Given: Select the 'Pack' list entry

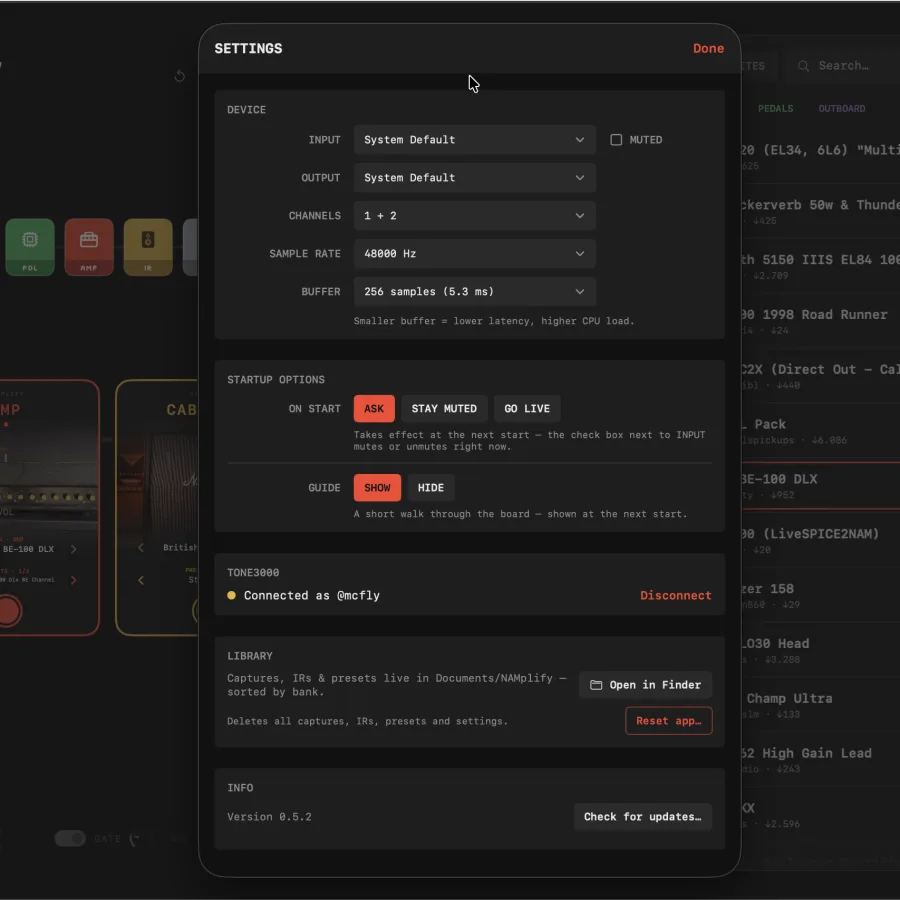Looking at the screenshot, I should (x=820, y=430).
